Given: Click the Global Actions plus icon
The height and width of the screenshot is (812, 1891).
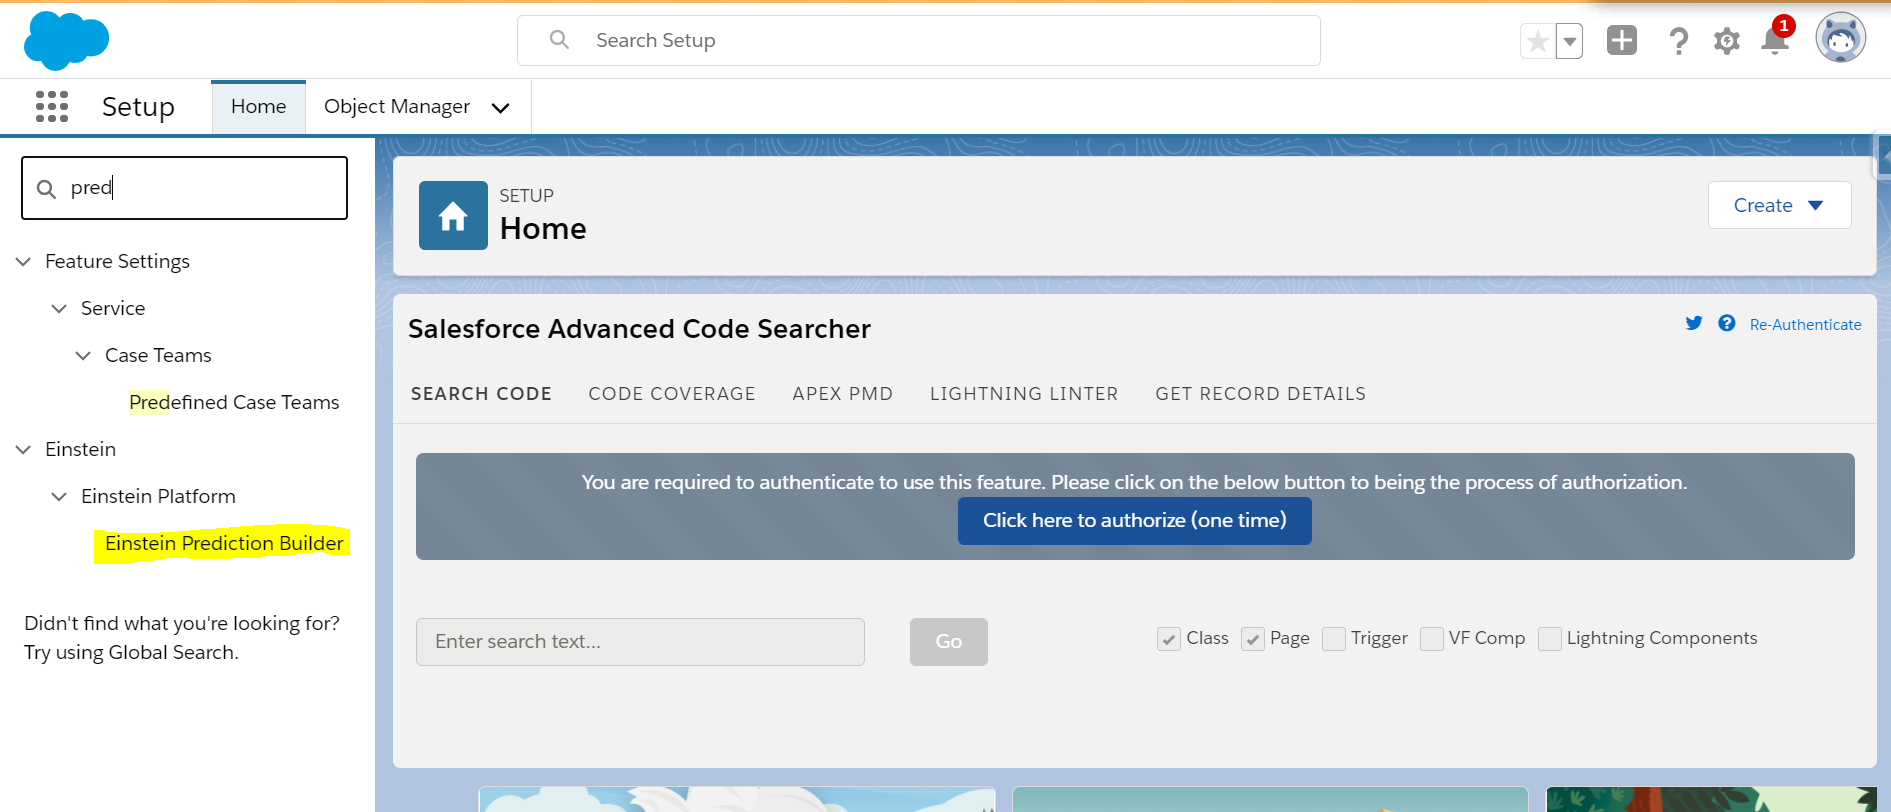Looking at the screenshot, I should tap(1622, 41).
